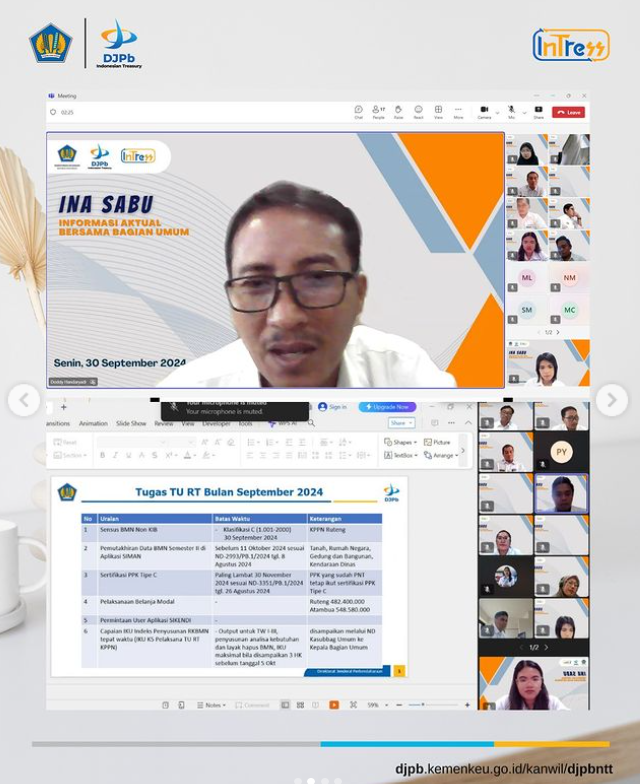Expand the Camera options arrow
The image size is (640, 784).
(497, 113)
